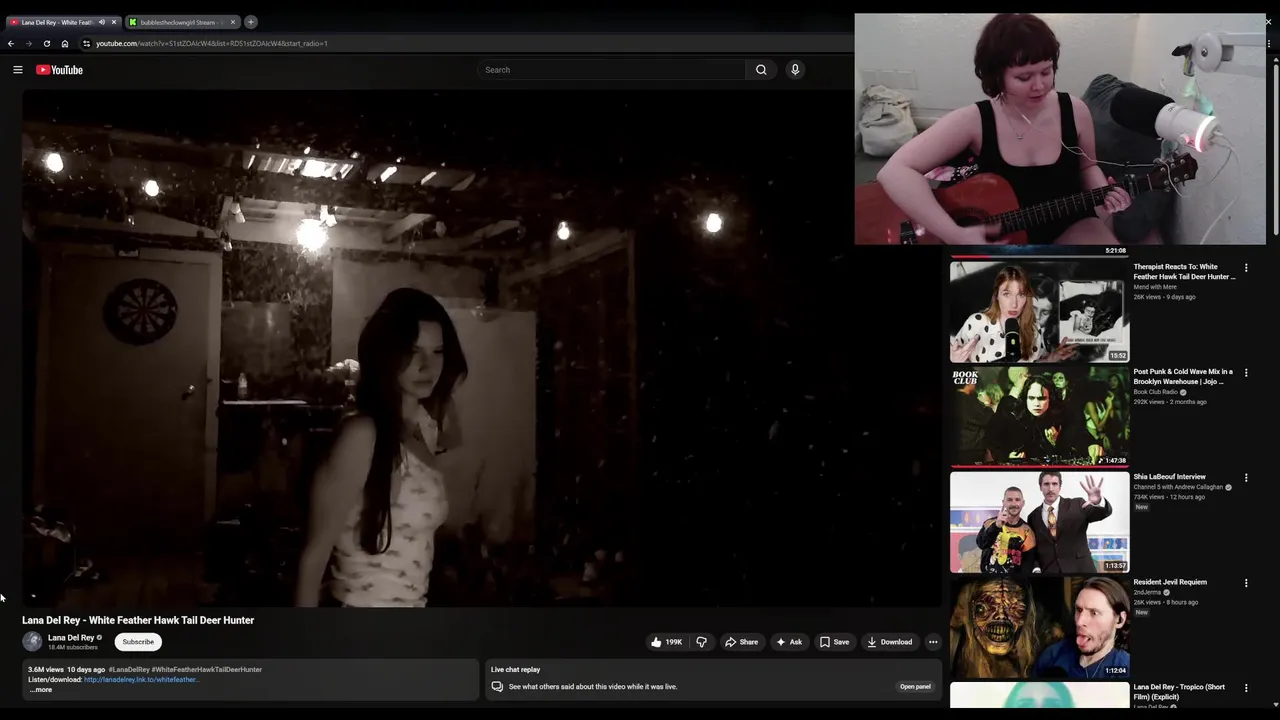Image resolution: width=1280 pixels, height=720 pixels.
Task: Close the bubblestheclowngirl Stream tab
Action: tap(233, 22)
